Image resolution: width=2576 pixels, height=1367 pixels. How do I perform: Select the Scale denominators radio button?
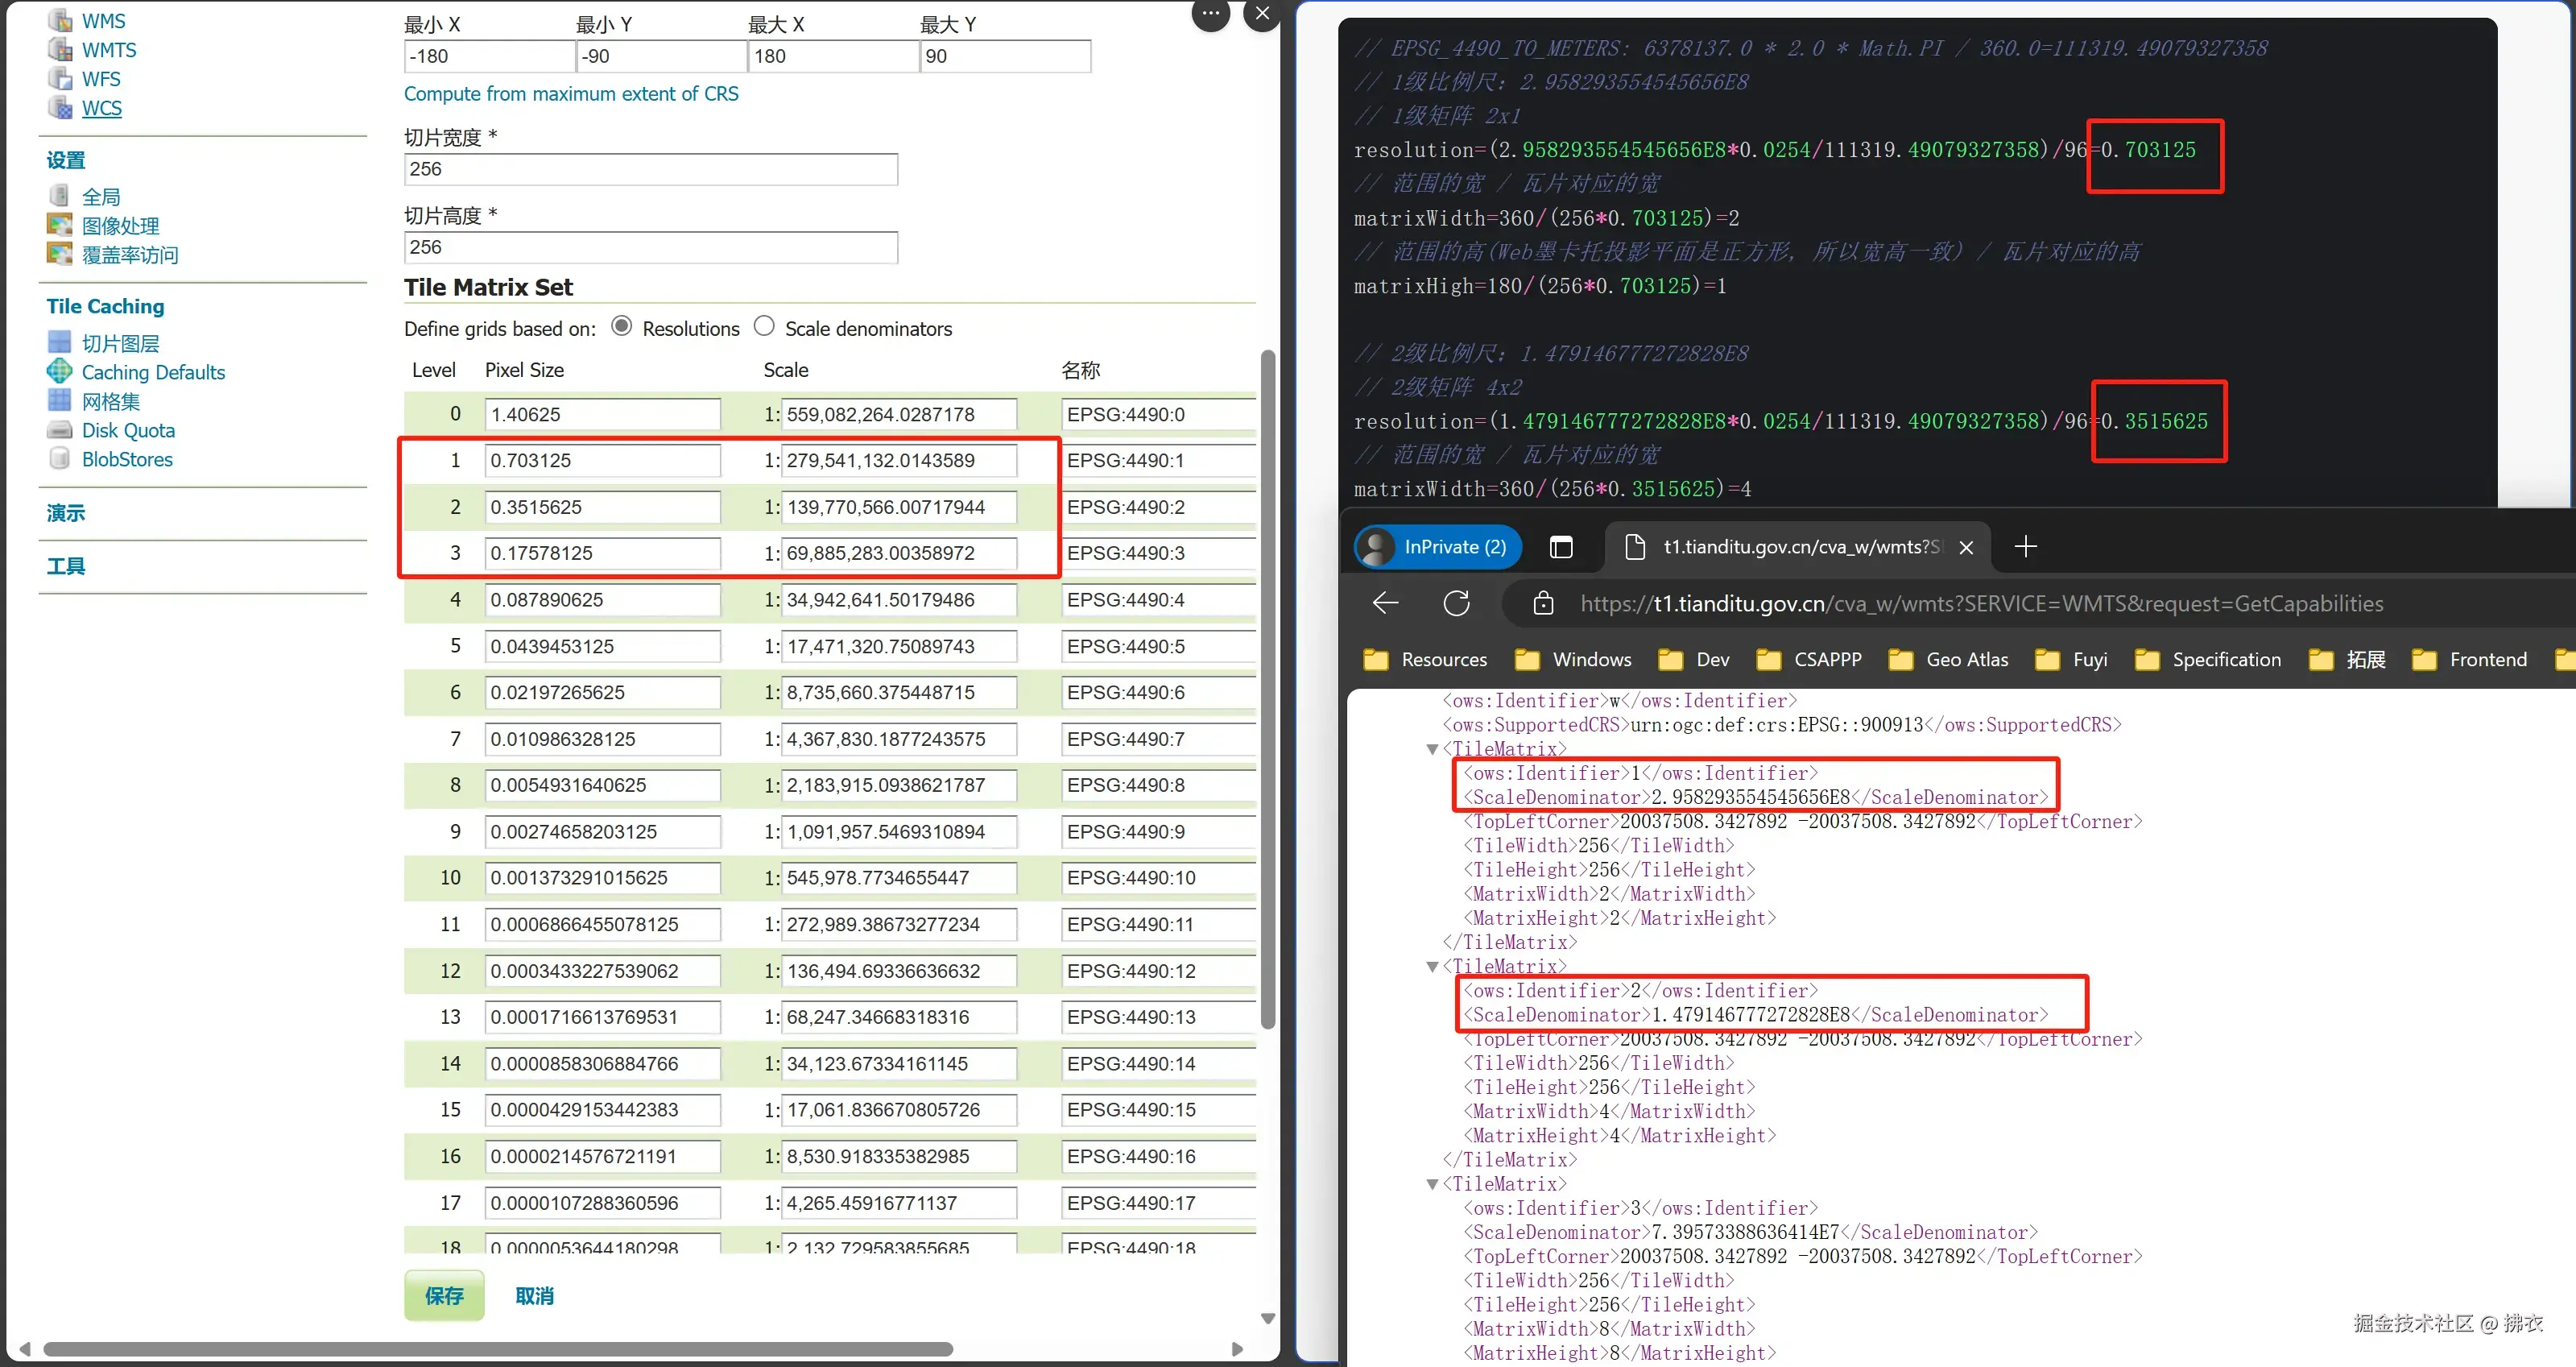tap(765, 327)
